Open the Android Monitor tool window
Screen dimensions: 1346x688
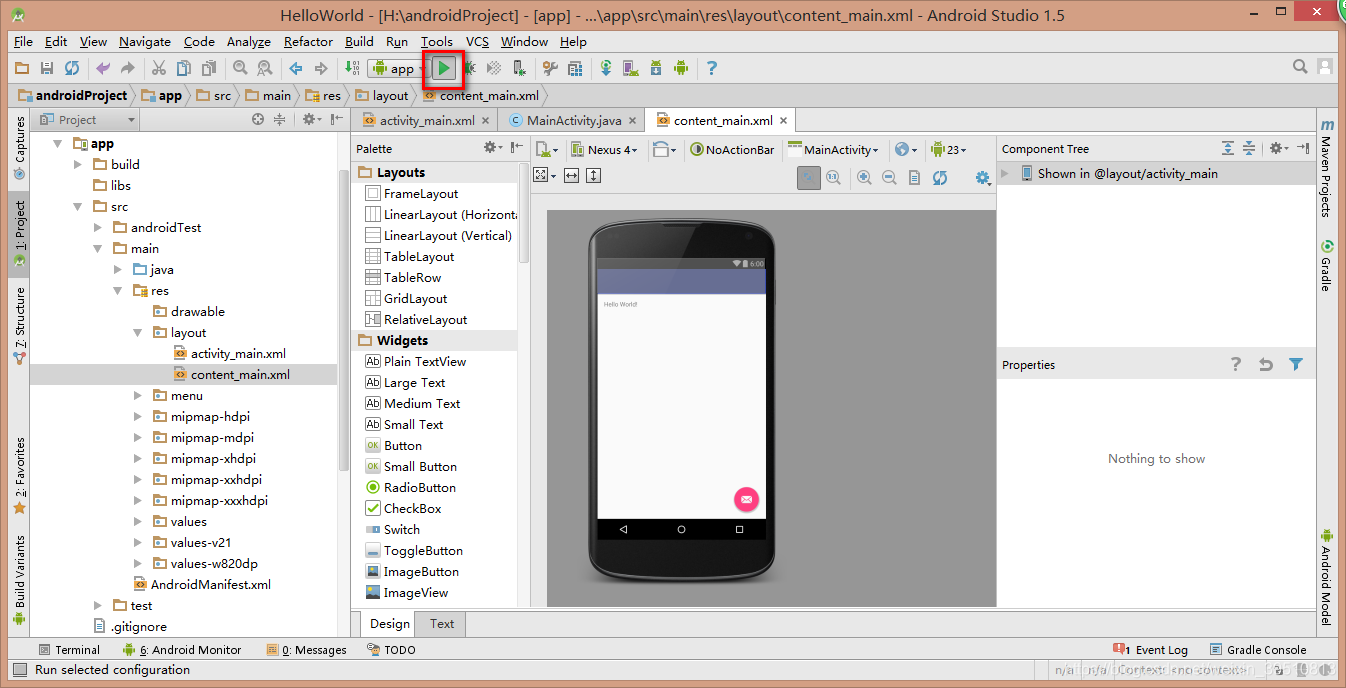[x=182, y=650]
